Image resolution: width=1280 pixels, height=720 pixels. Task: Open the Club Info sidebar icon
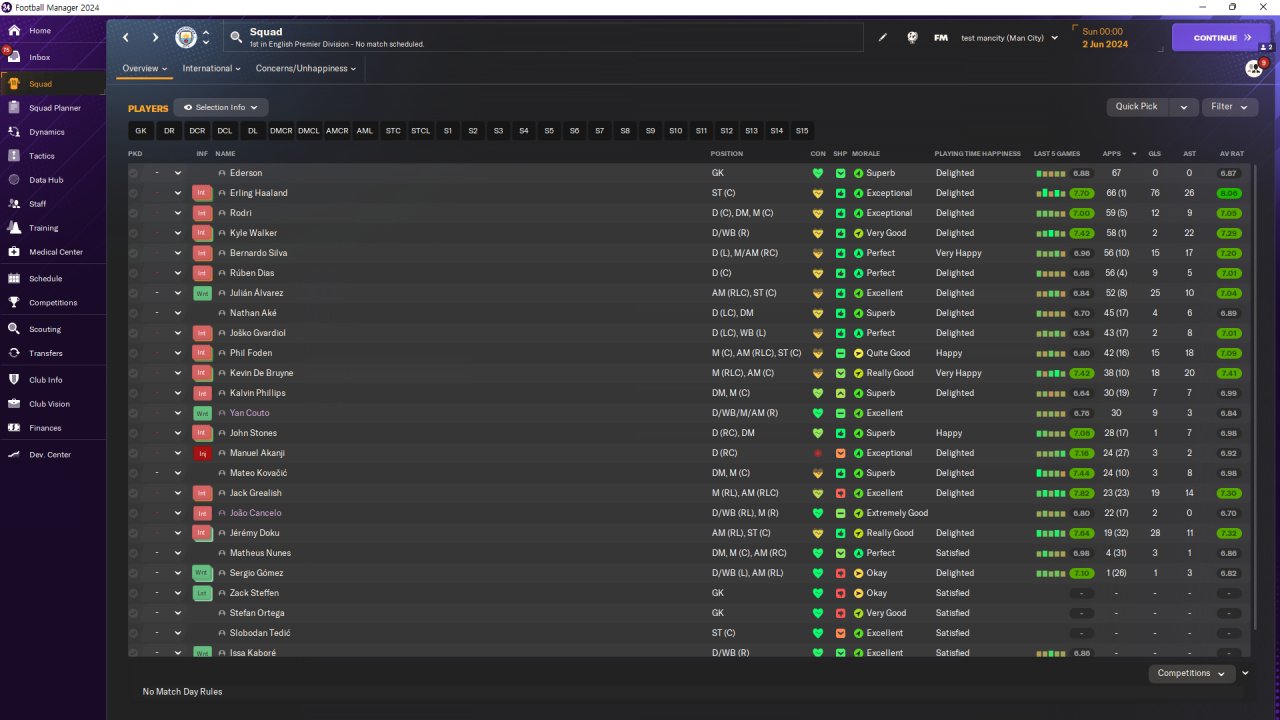[x=14, y=380]
